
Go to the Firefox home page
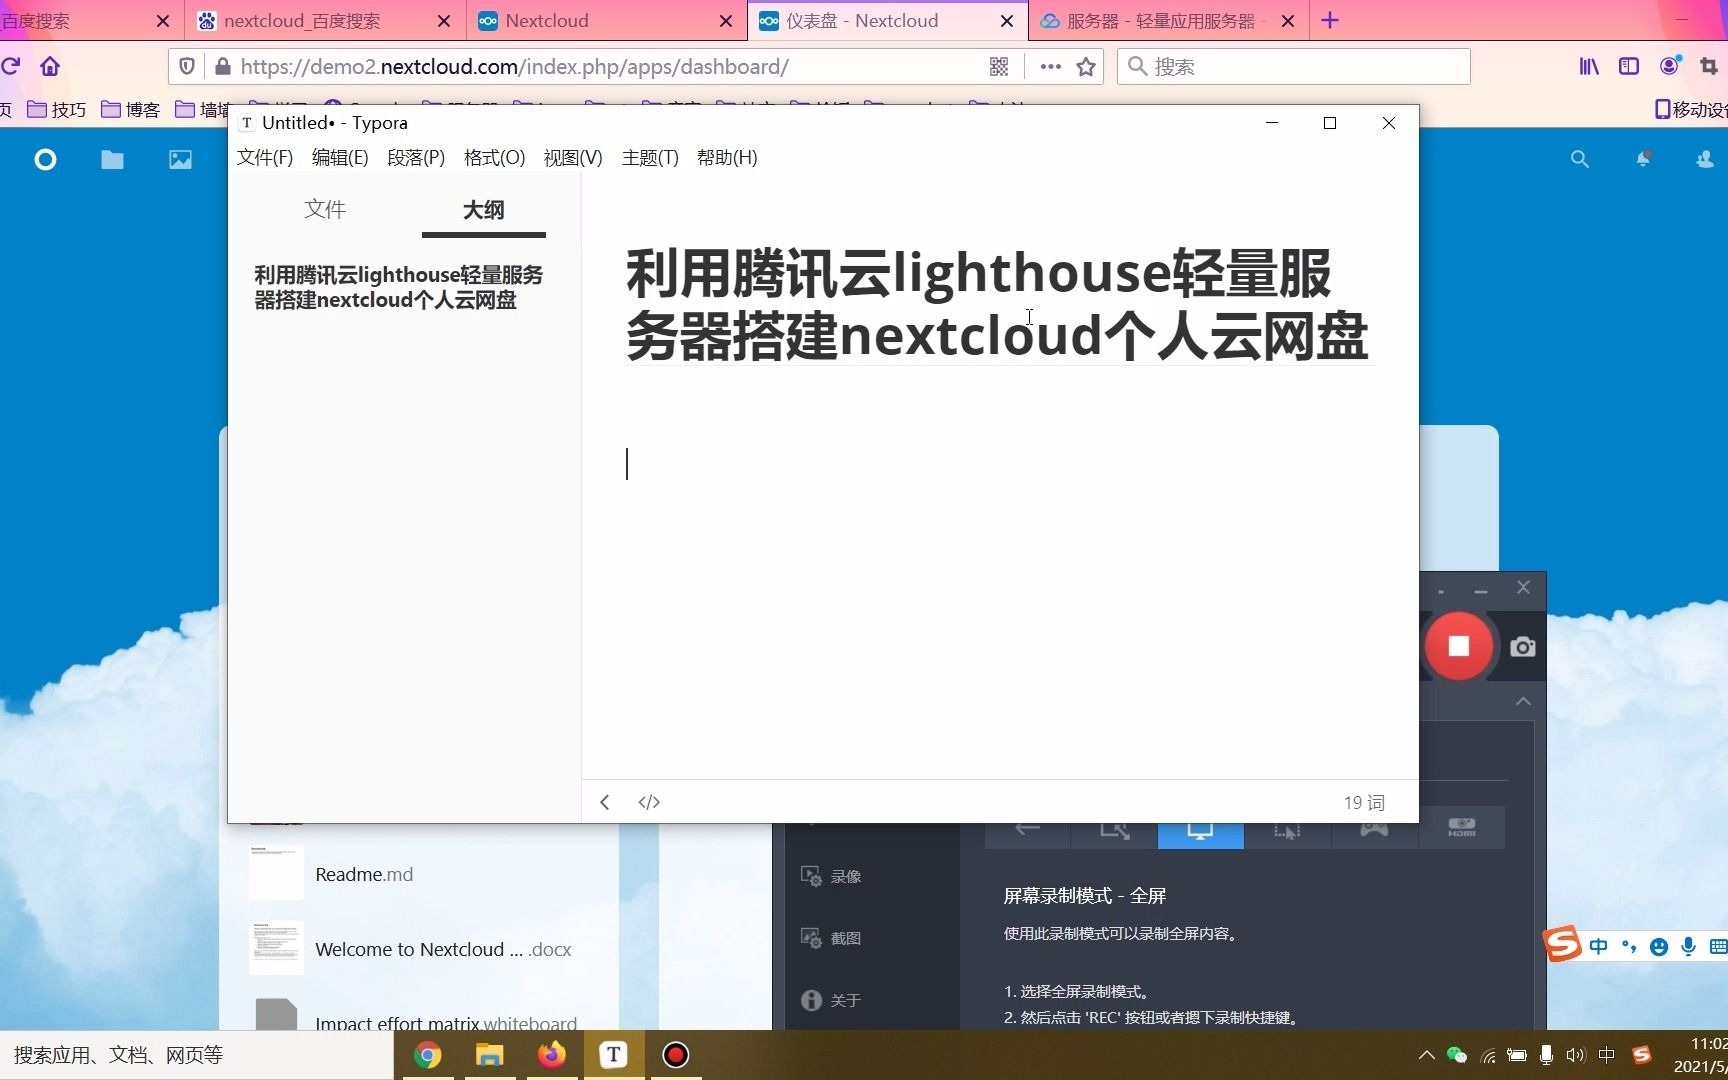pos(50,66)
